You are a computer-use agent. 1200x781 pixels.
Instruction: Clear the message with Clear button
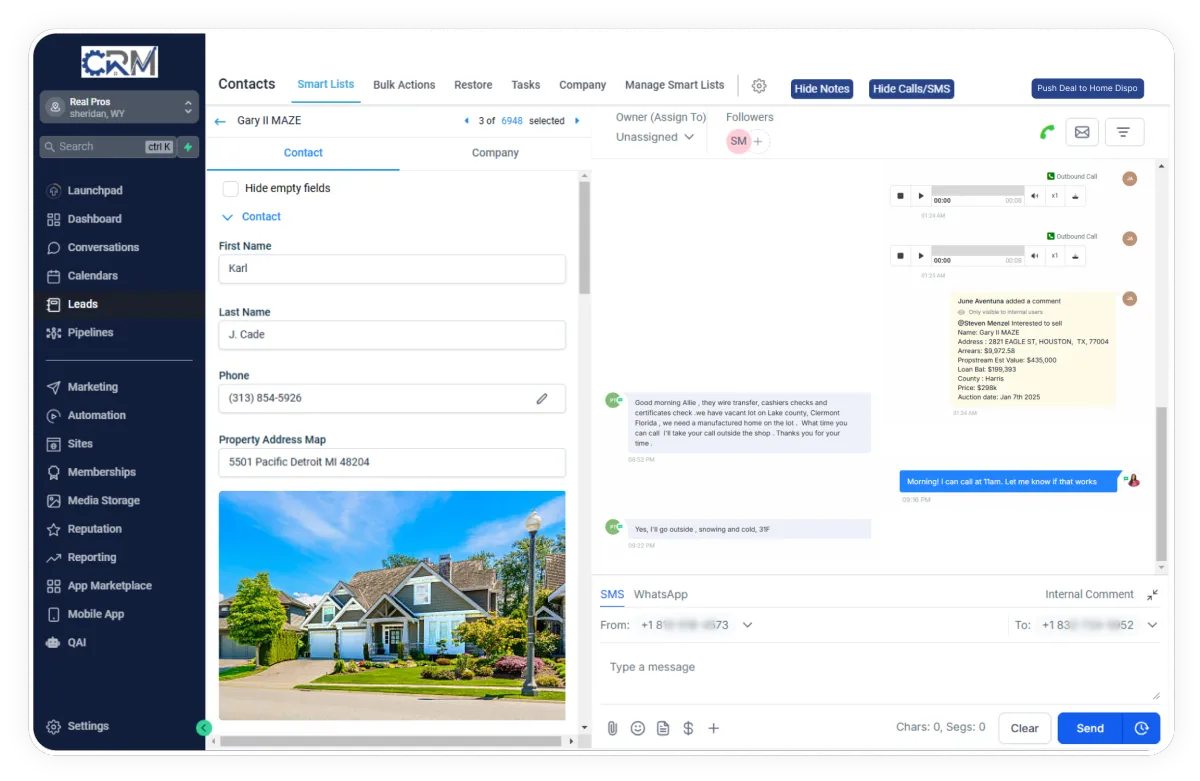(1024, 728)
